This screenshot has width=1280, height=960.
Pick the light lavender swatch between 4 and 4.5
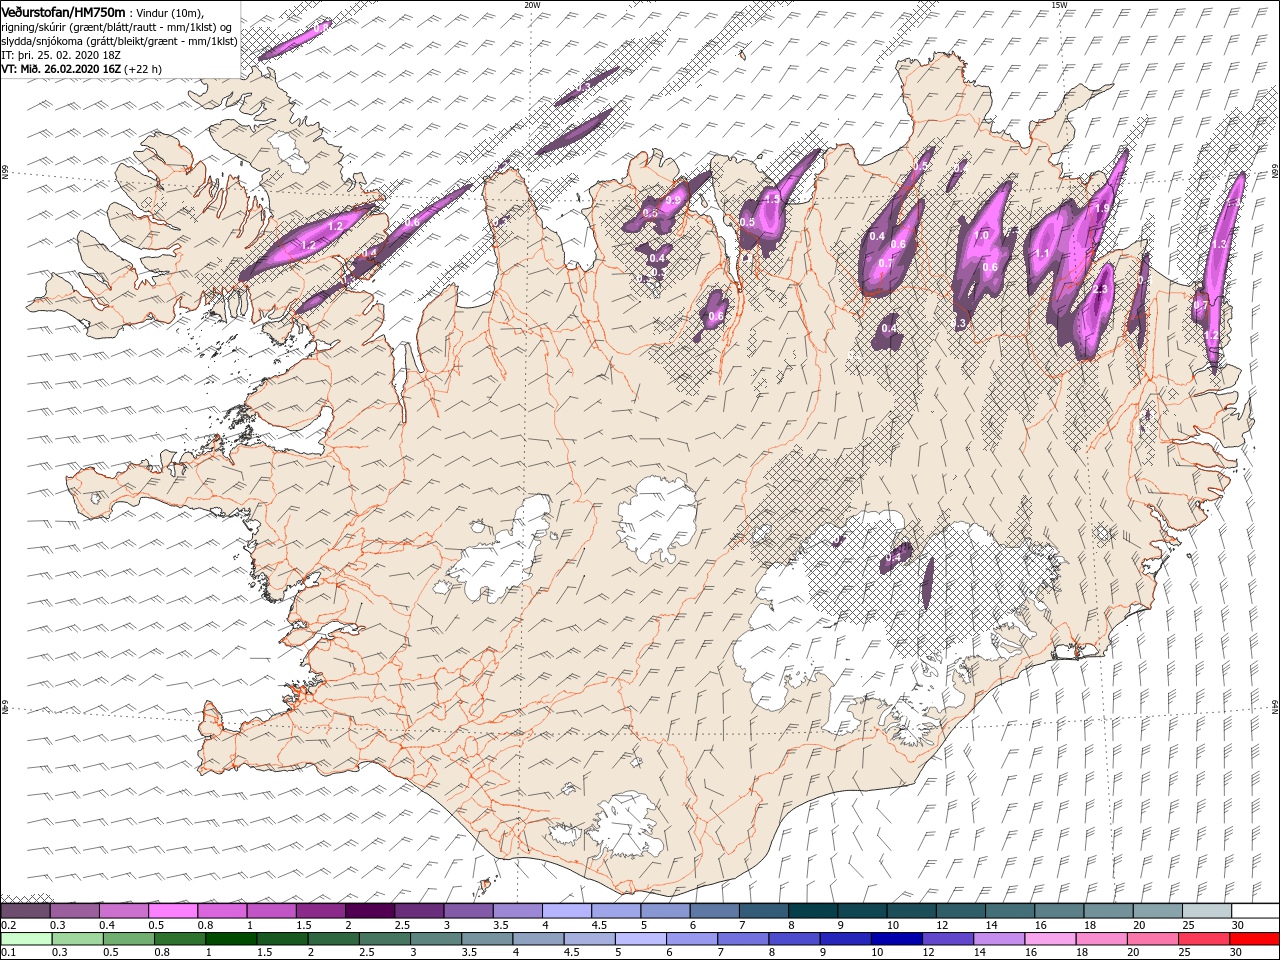coord(566,911)
